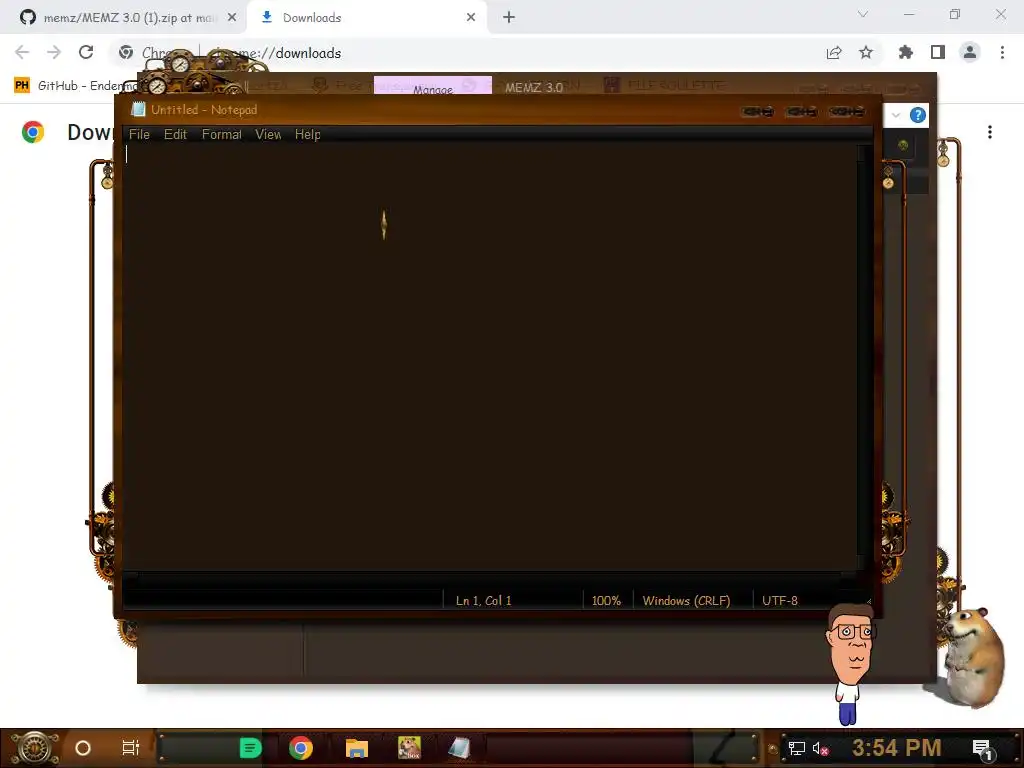Open GitHub - Endermanch bookmark
1024x768 pixels.
coord(77,86)
